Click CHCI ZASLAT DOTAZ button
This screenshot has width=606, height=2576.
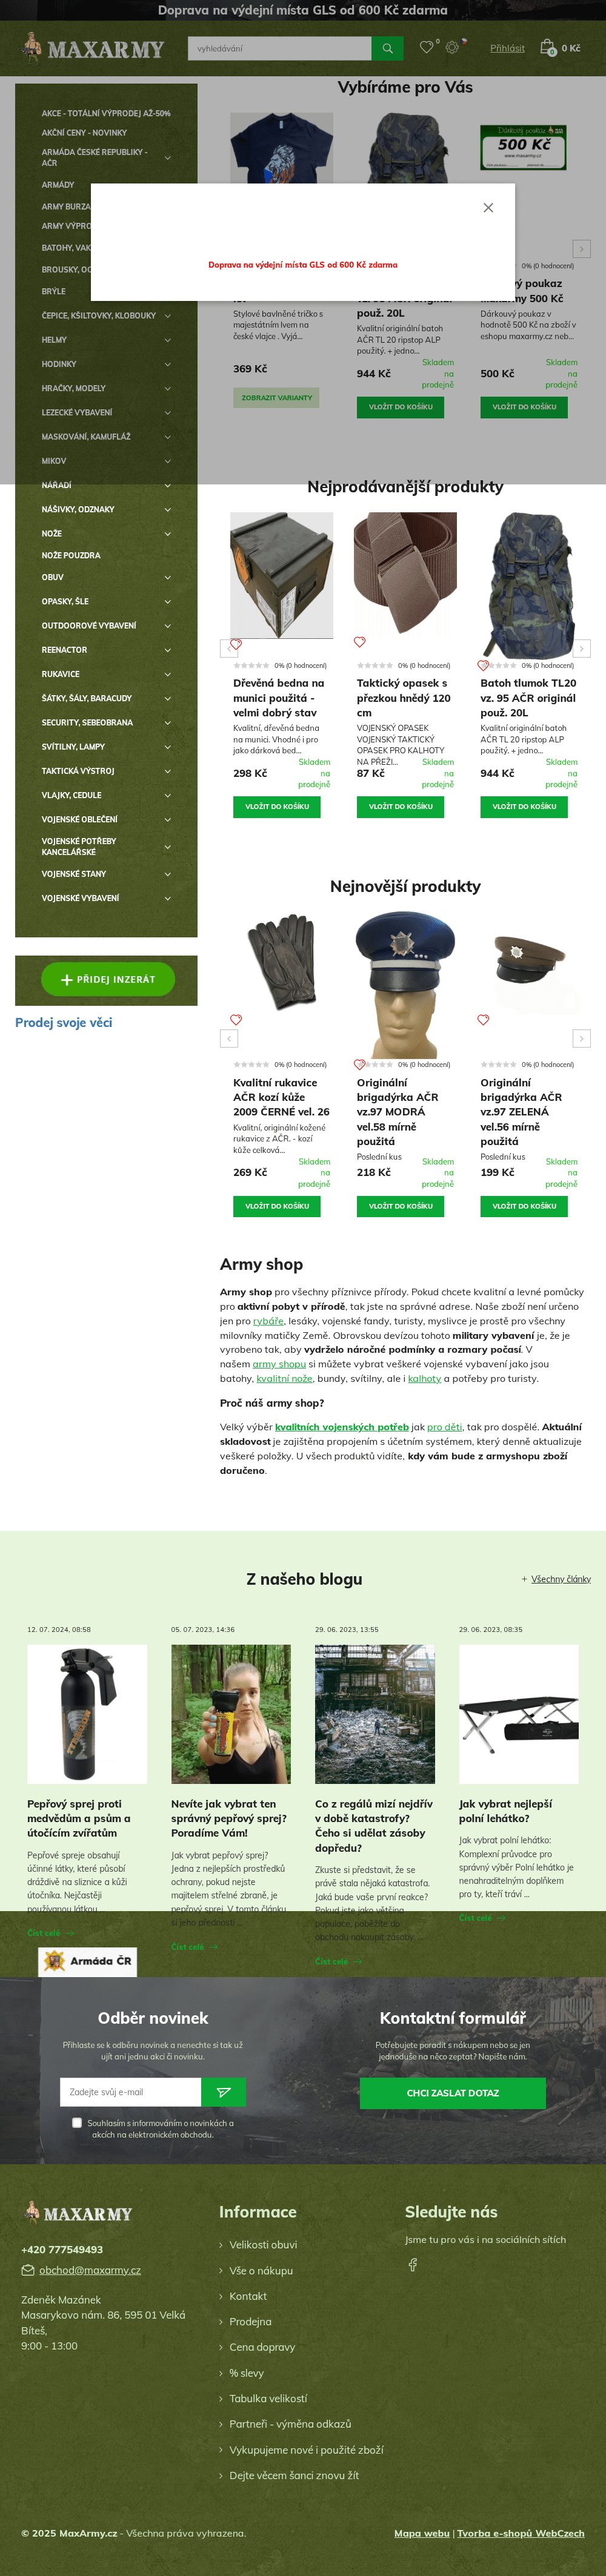pos(453,2092)
